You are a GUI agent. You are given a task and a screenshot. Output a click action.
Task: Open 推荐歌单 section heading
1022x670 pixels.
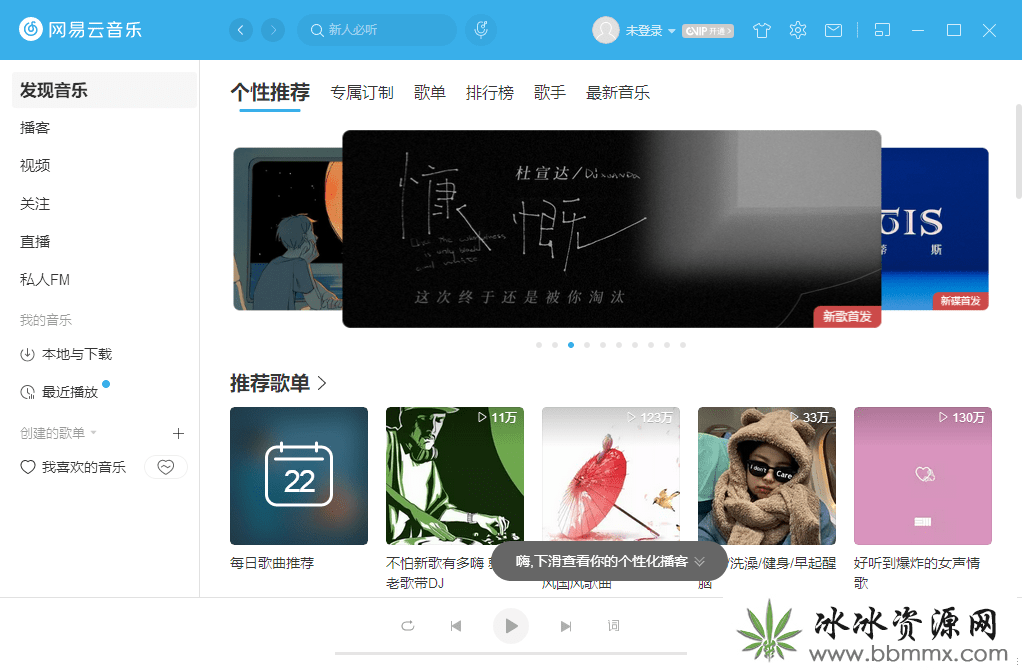tap(270, 383)
